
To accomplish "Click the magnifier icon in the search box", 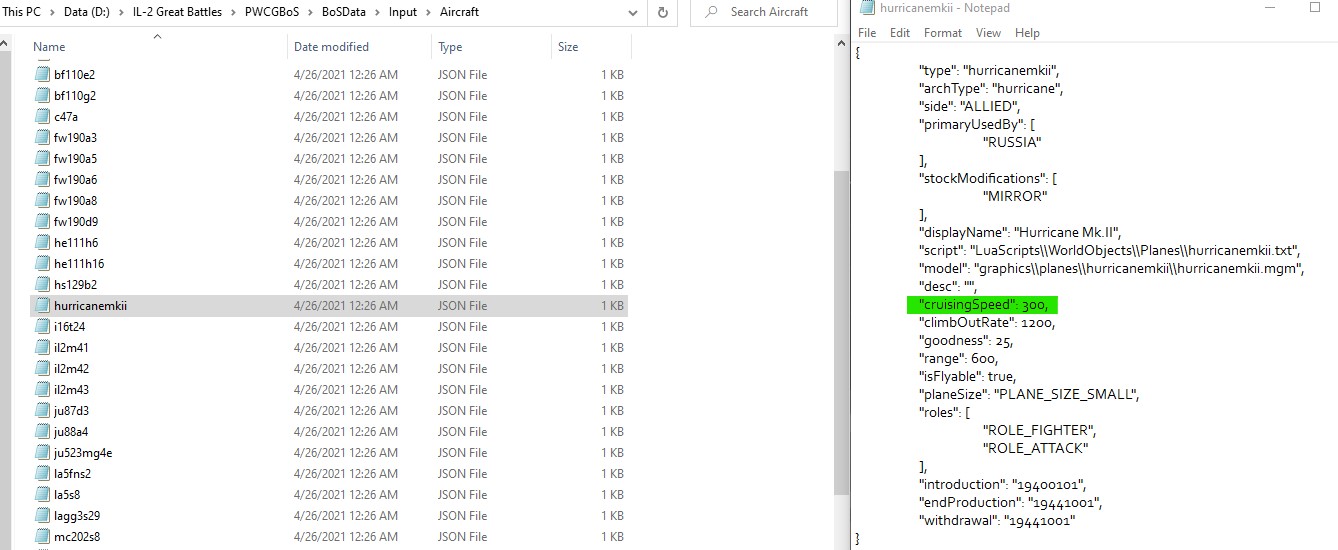I will click(x=711, y=12).
